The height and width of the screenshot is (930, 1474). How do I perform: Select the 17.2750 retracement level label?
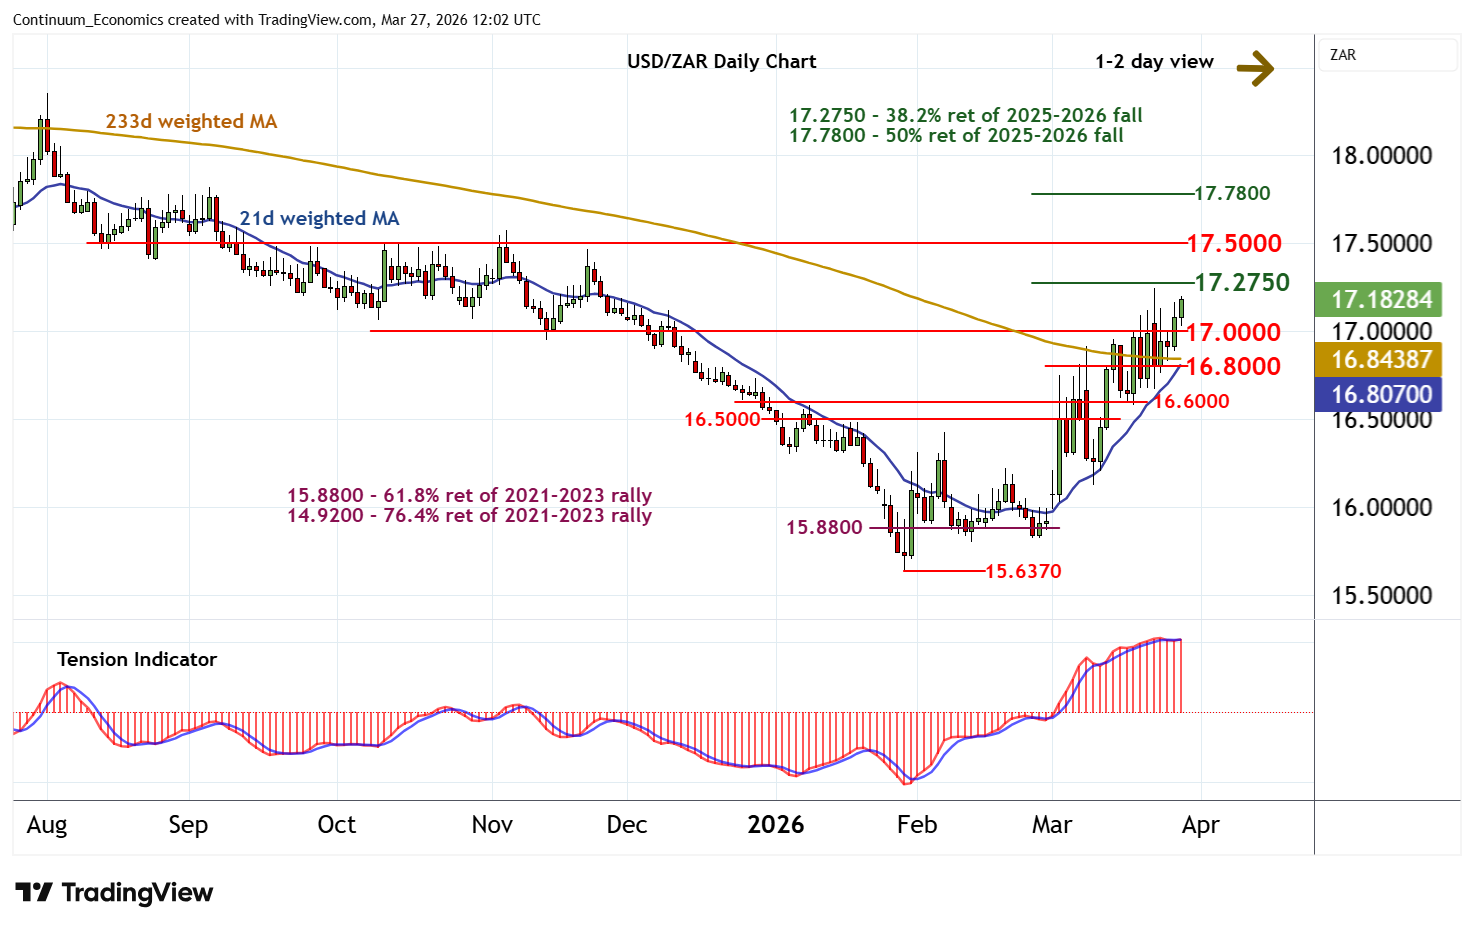tap(1242, 283)
